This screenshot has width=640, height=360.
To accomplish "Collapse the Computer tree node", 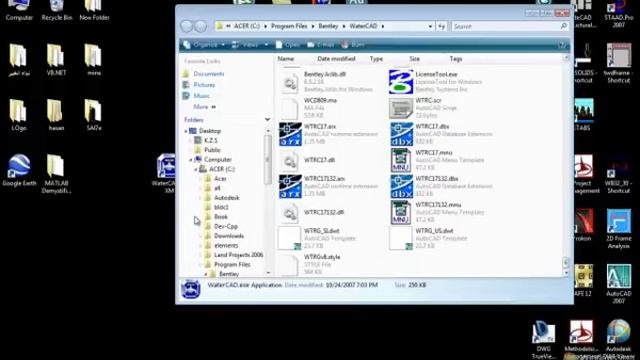I will coord(191,160).
